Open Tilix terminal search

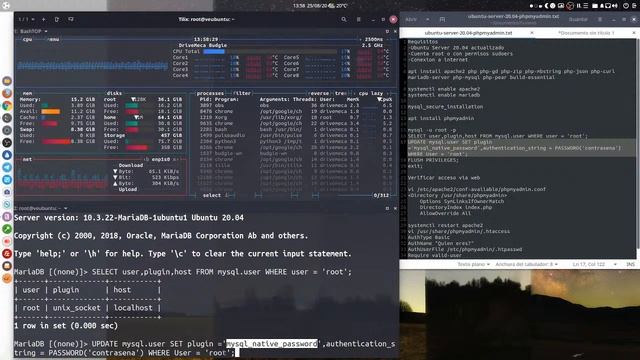tap(344, 19)
